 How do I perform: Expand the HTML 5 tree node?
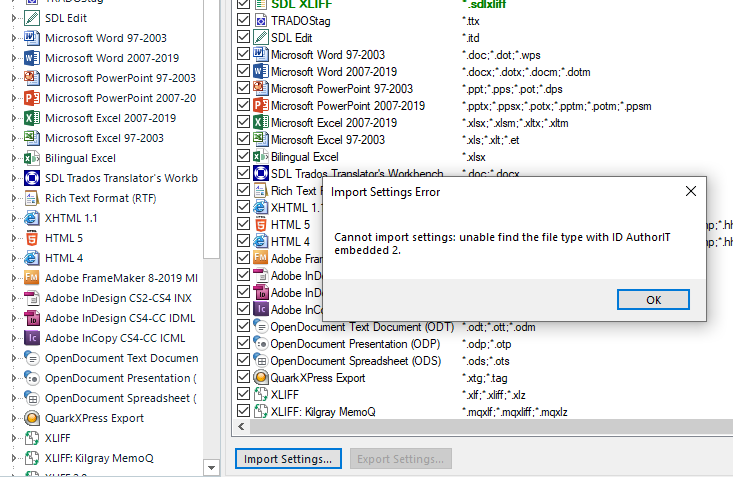[14, 238]
